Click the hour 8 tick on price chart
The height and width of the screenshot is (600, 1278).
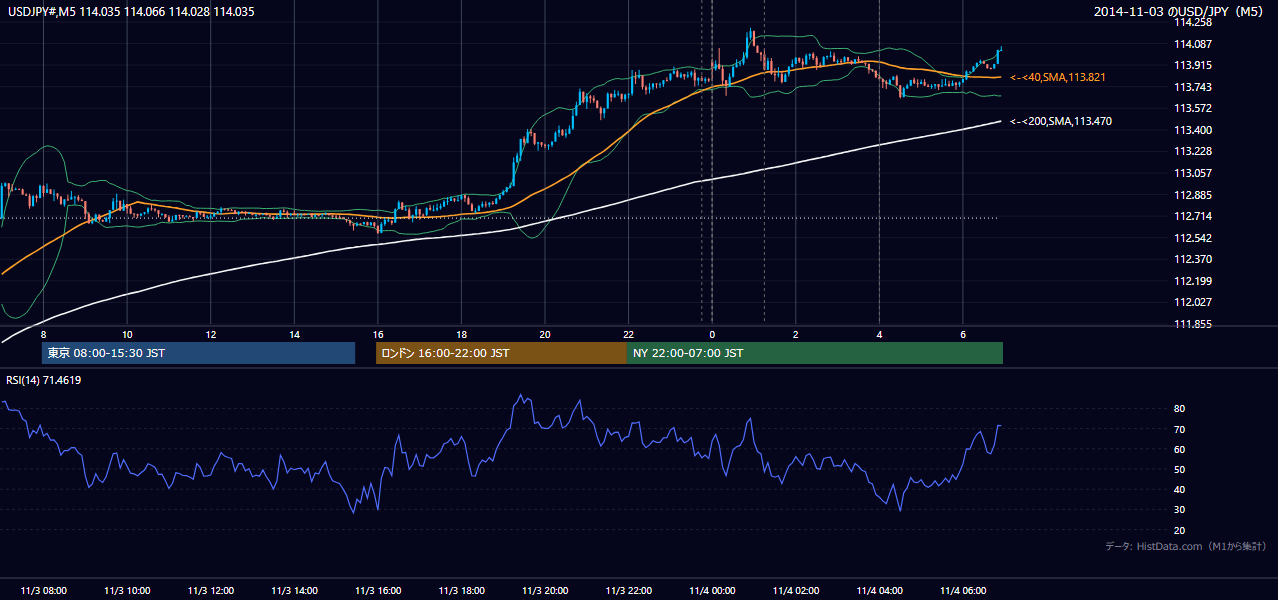(x=44, y=333)
